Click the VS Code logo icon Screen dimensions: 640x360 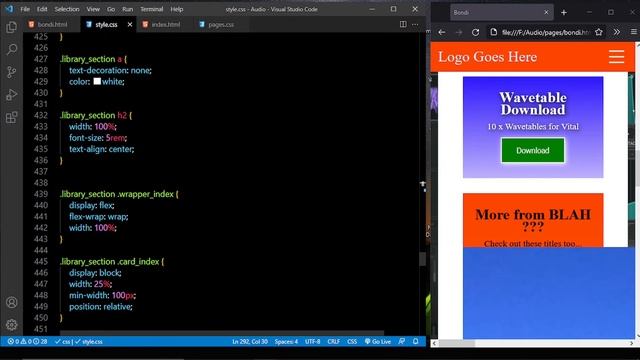9,9
